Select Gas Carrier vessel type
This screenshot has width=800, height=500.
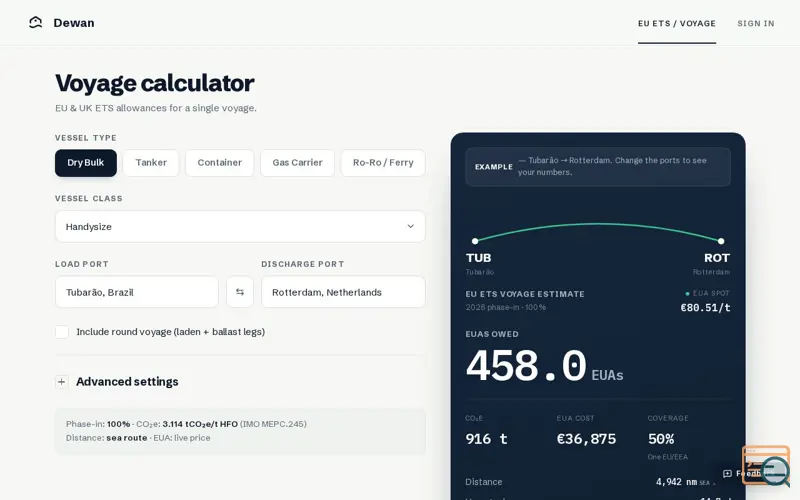(297, 163)
